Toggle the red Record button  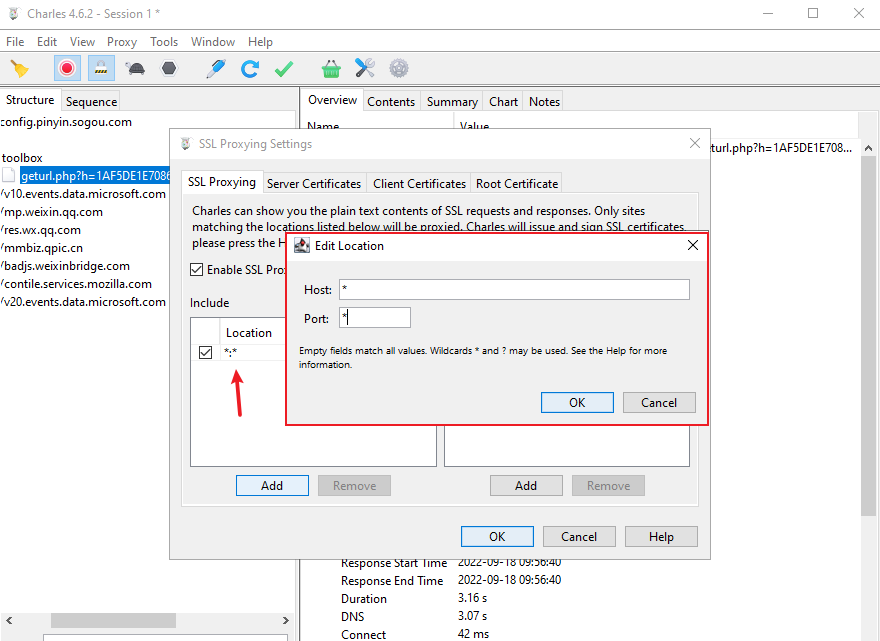click(67, 68)
